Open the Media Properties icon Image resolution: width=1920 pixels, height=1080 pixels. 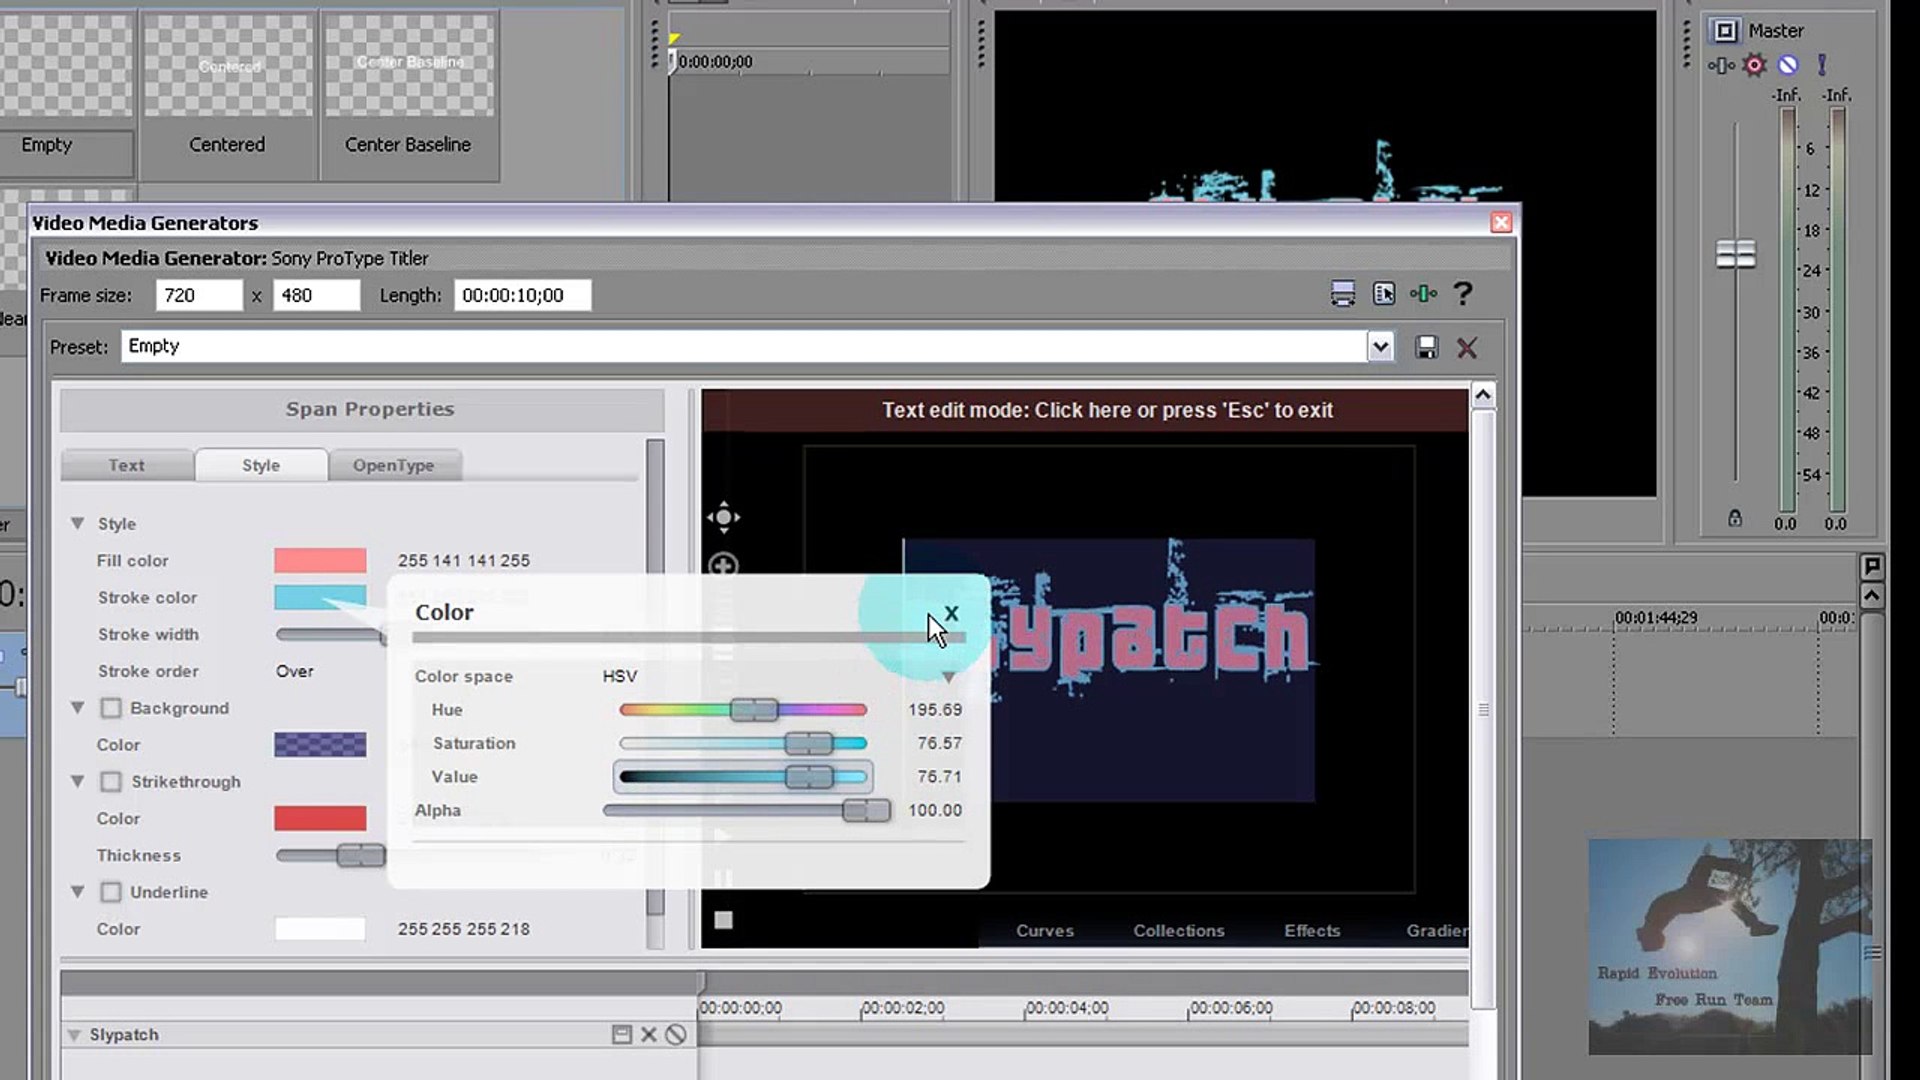click(x=1383, y=294)
